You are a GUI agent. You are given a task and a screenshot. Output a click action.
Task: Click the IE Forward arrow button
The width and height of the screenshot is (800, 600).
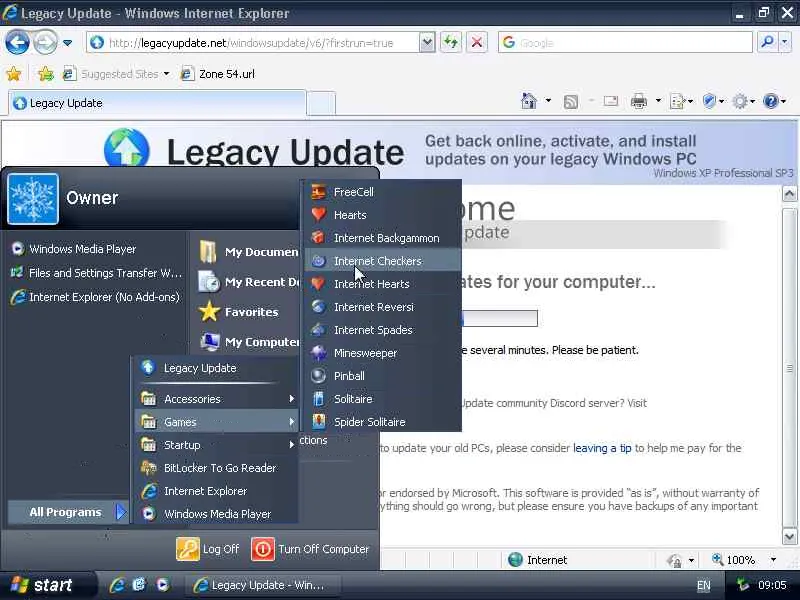[x=45, y=43]
